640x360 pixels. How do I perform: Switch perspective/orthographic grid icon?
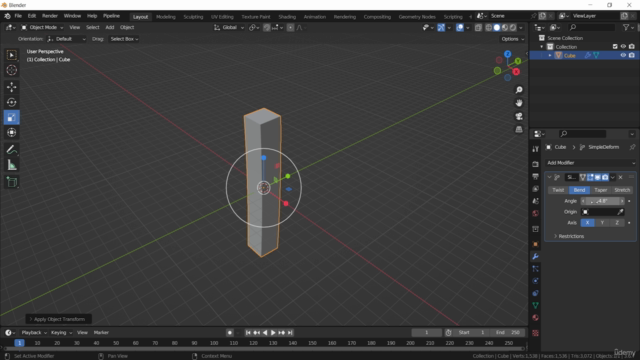tap(519, 129)
